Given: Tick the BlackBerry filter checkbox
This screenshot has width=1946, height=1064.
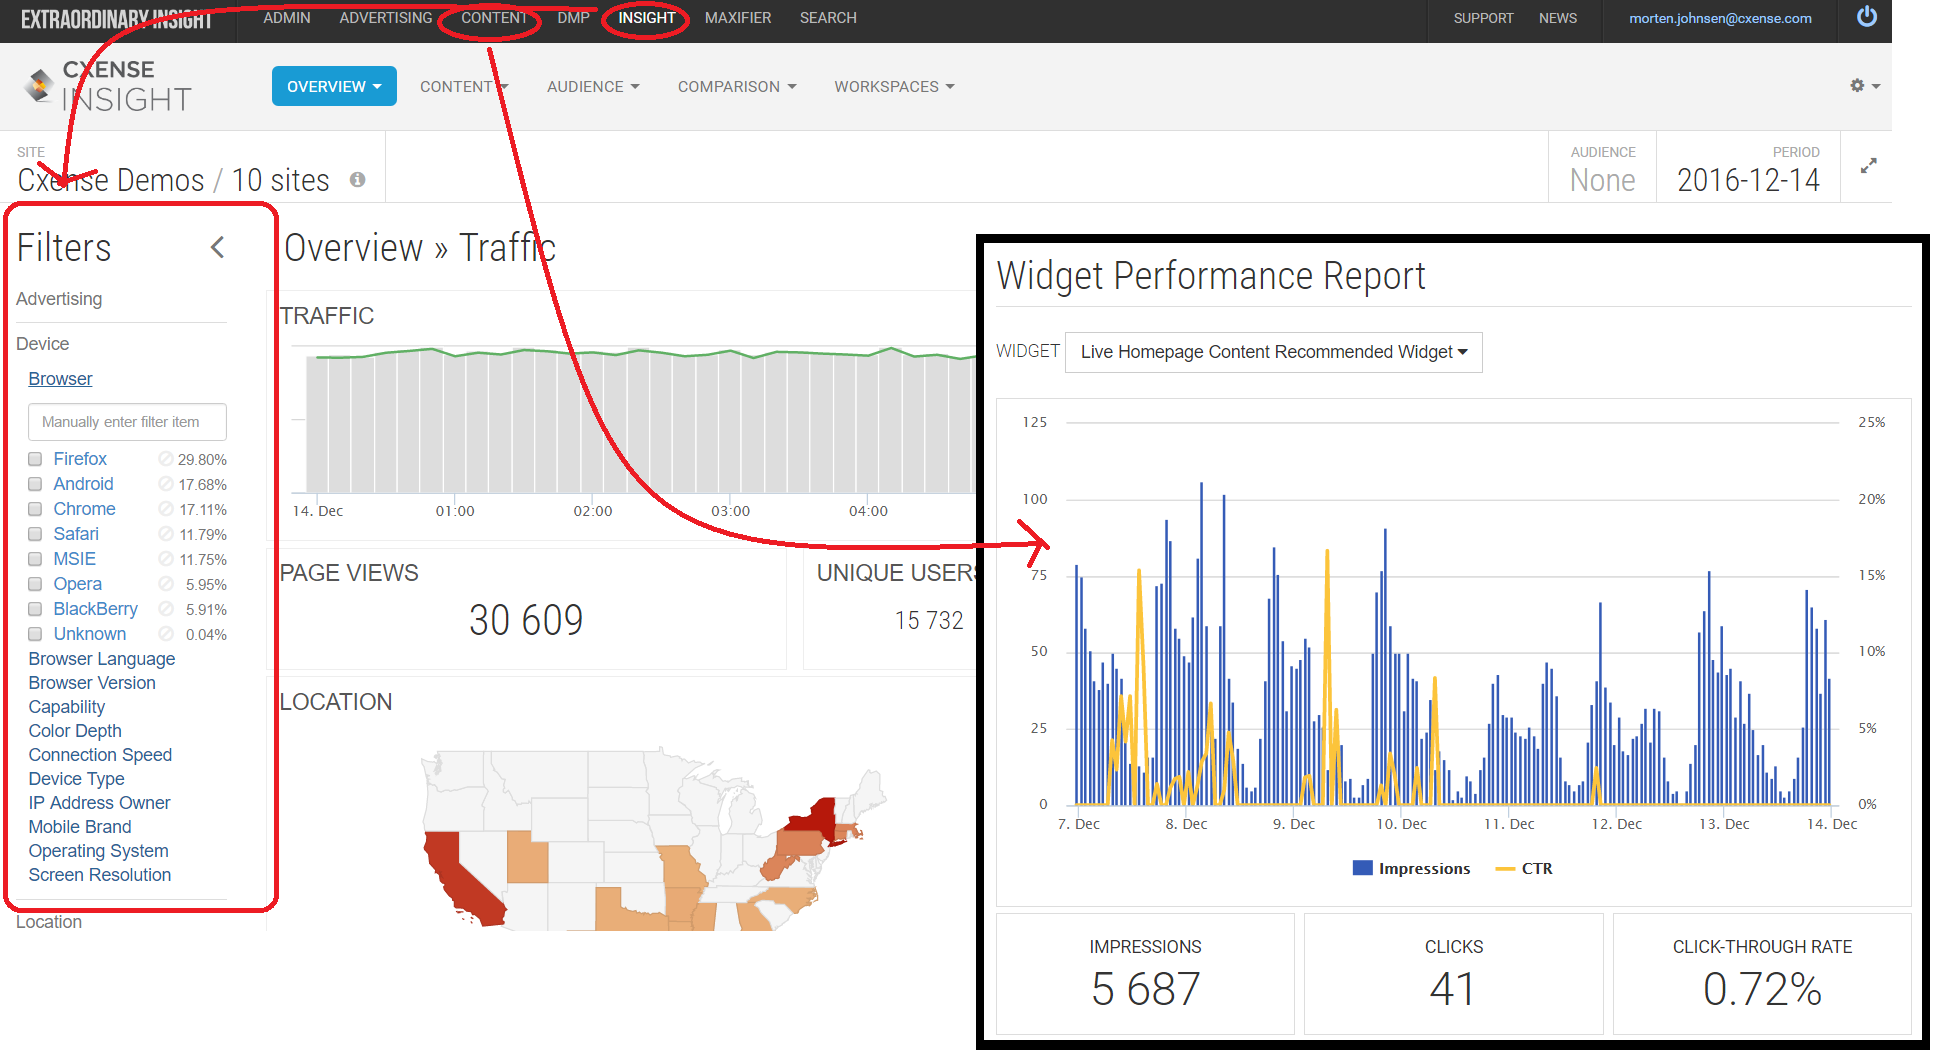Looking at the screenshot, I should pyautogui.click(x=35, y=609).
